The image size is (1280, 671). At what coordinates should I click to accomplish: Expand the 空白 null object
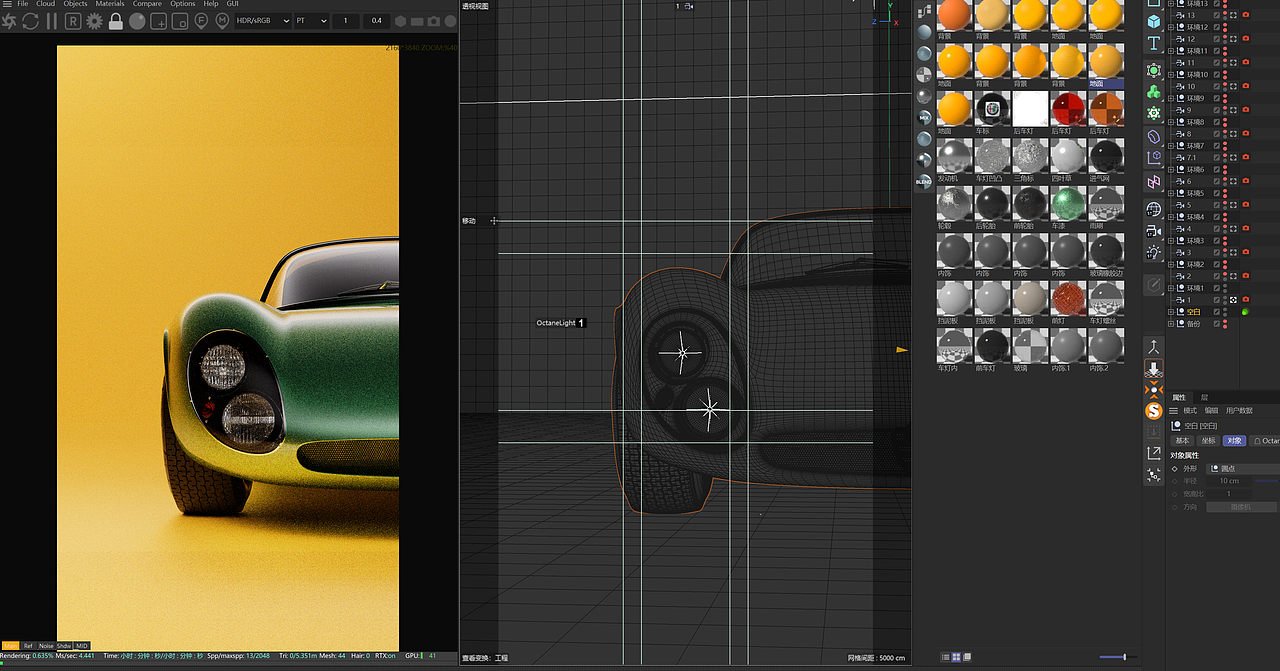point(1171,312)
